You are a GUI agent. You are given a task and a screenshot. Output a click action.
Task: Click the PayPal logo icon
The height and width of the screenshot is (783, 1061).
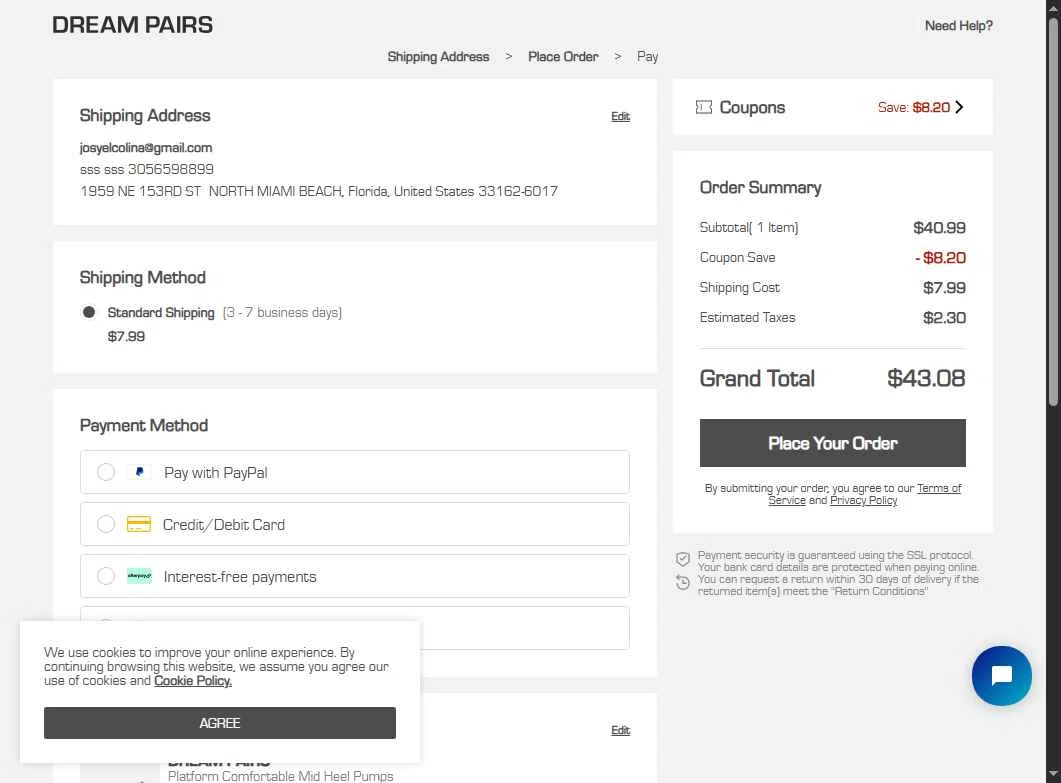tap(139, 472)
